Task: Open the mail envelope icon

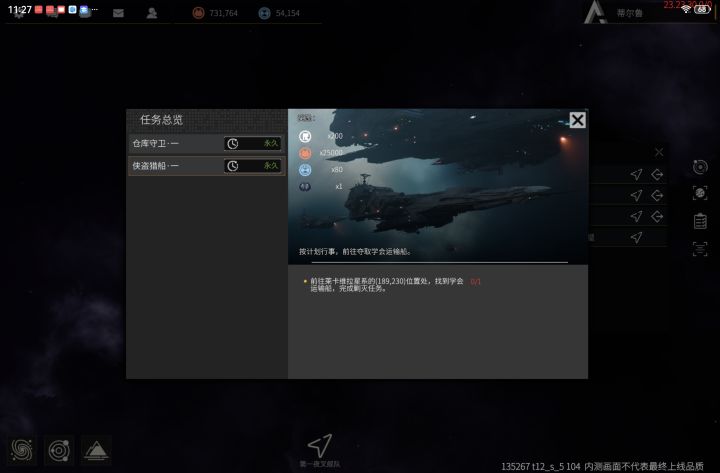Action: click(118, 13)
